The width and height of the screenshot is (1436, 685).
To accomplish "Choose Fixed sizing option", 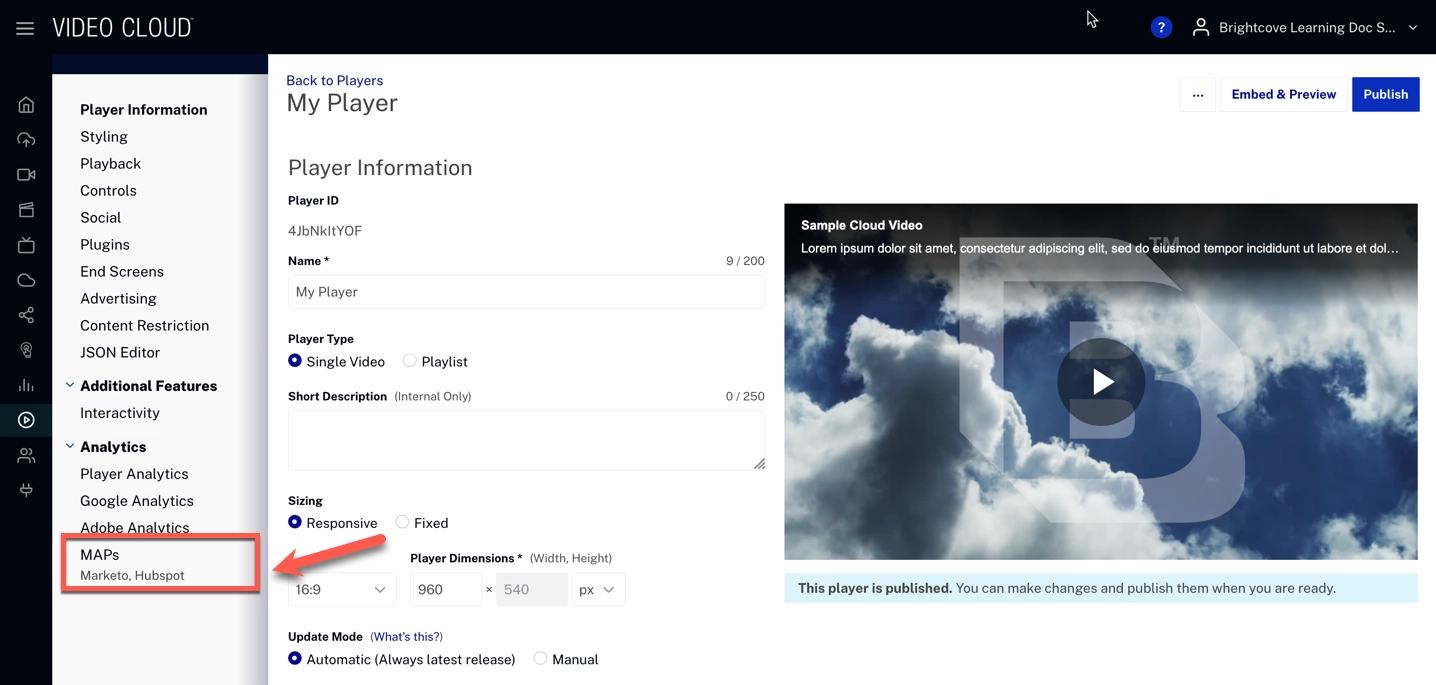I will (402, 522).
